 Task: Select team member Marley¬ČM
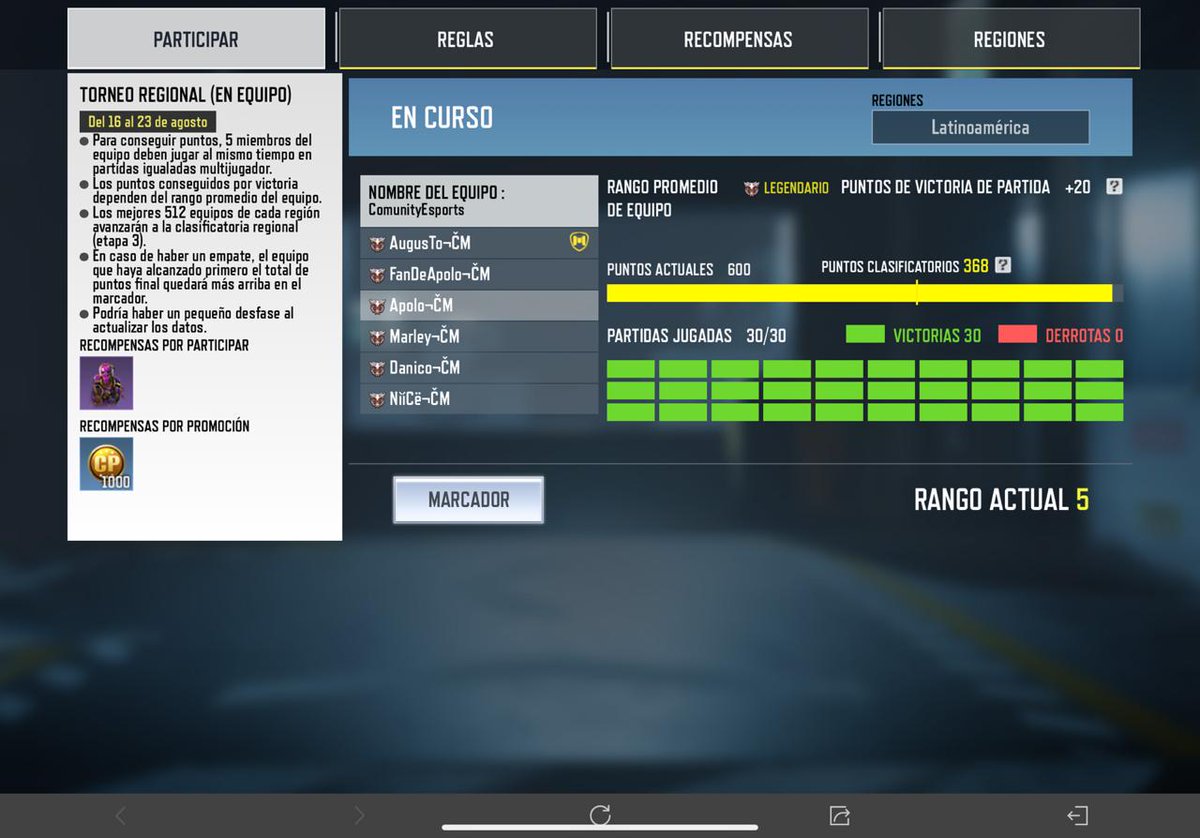click(x=479, y=336)
